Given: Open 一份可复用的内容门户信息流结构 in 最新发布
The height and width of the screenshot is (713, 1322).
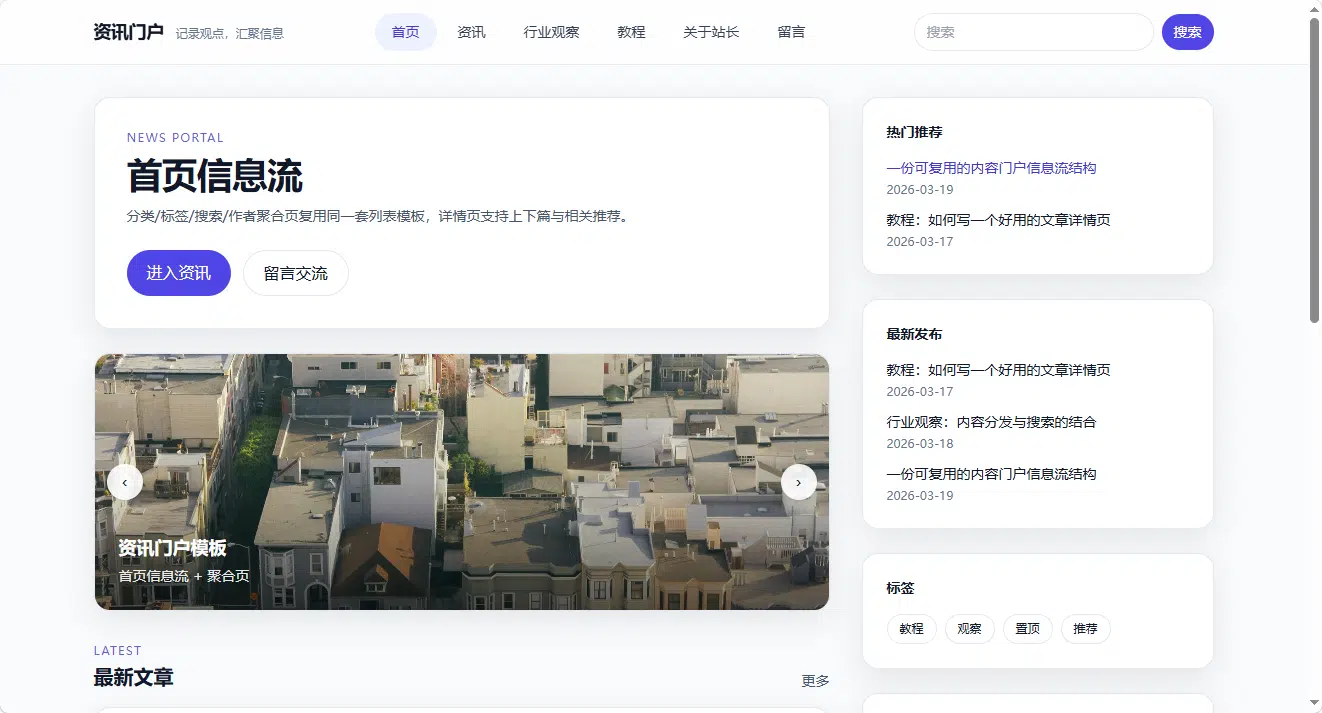Looking at the screenshot, I should click(991, 474).
